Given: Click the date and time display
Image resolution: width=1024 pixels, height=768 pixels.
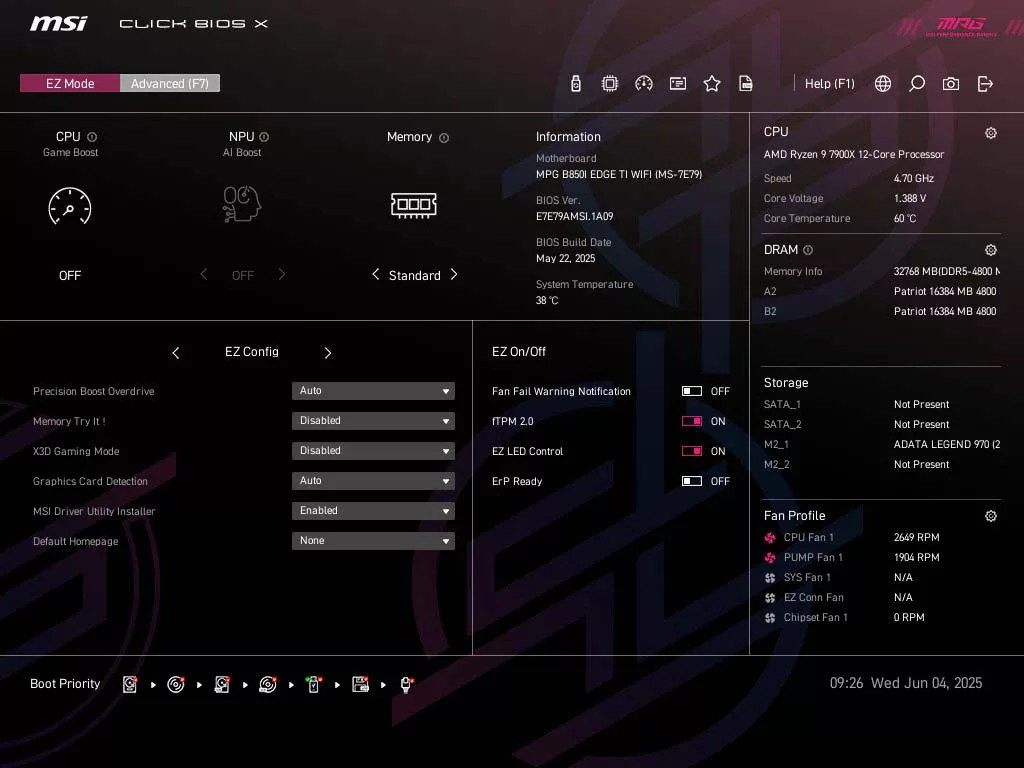Looking at the screenshot, I should point(906,683).
